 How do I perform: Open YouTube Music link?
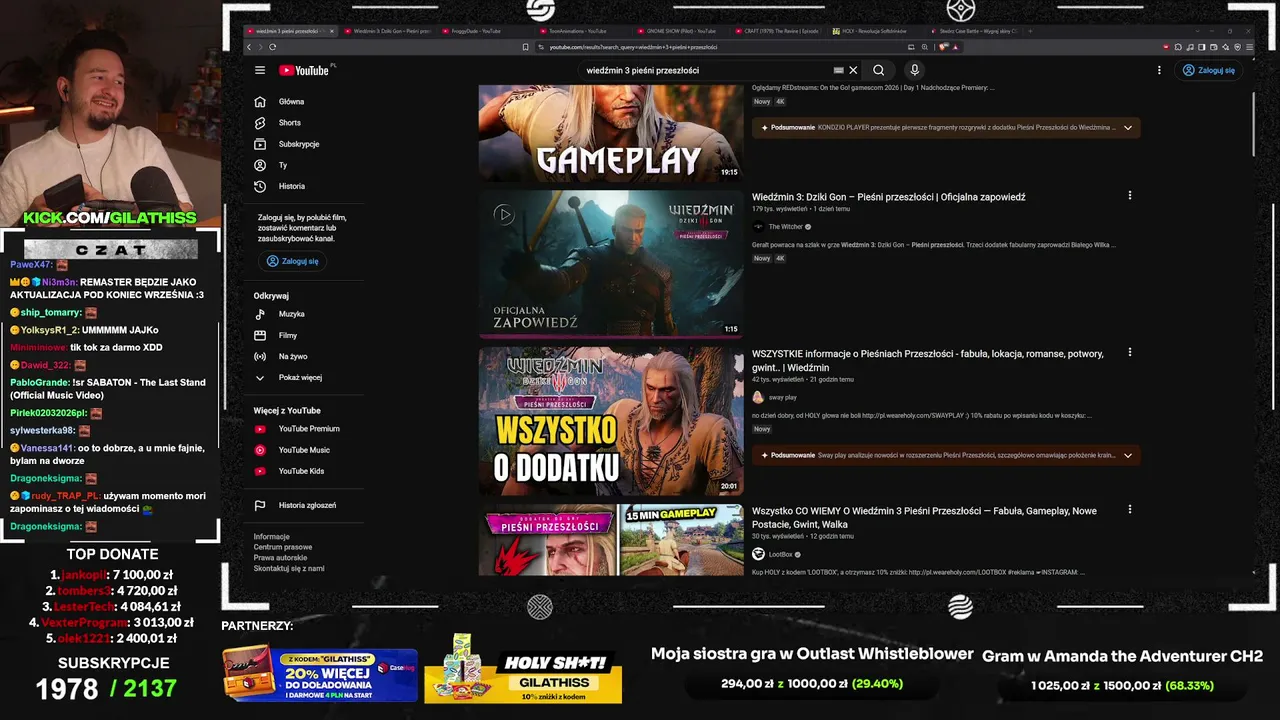(305, 450)
